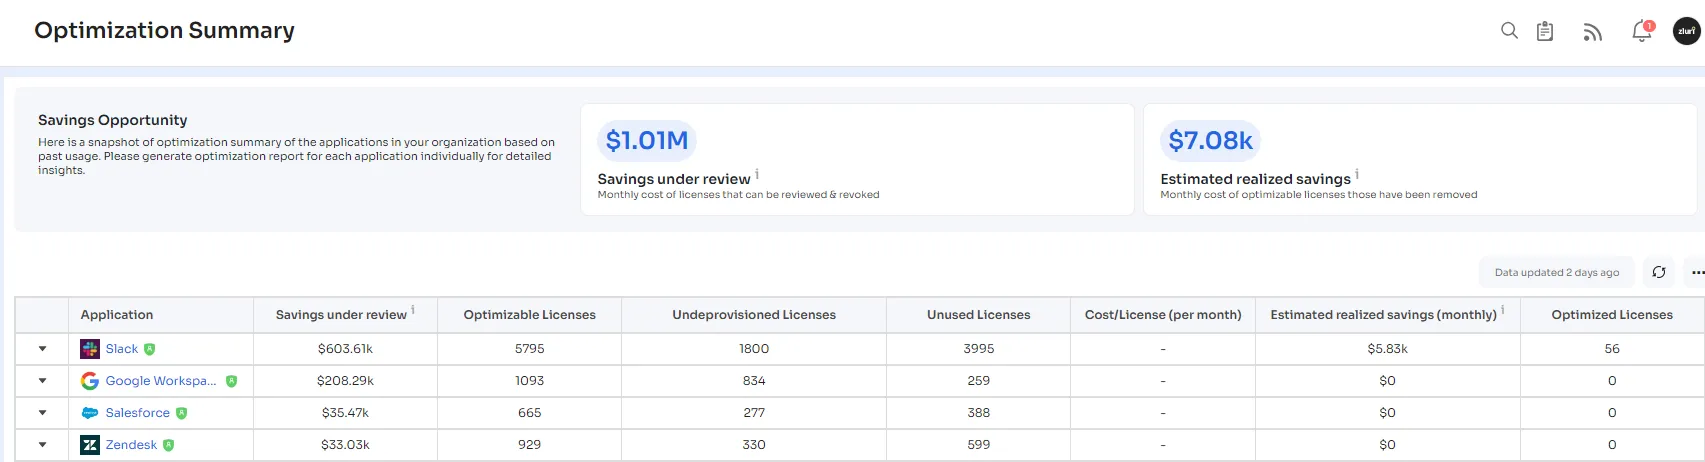
Task: Expand the Zendesk row
Action: point(42,445)
